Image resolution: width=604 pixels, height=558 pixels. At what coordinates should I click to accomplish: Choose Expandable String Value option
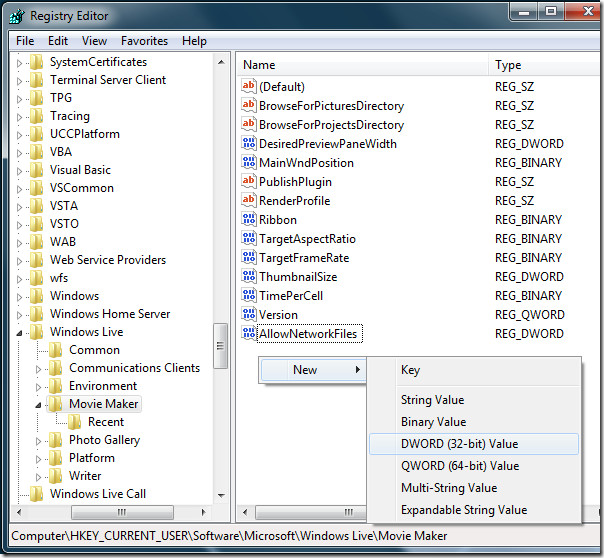[x=474, y=510]
